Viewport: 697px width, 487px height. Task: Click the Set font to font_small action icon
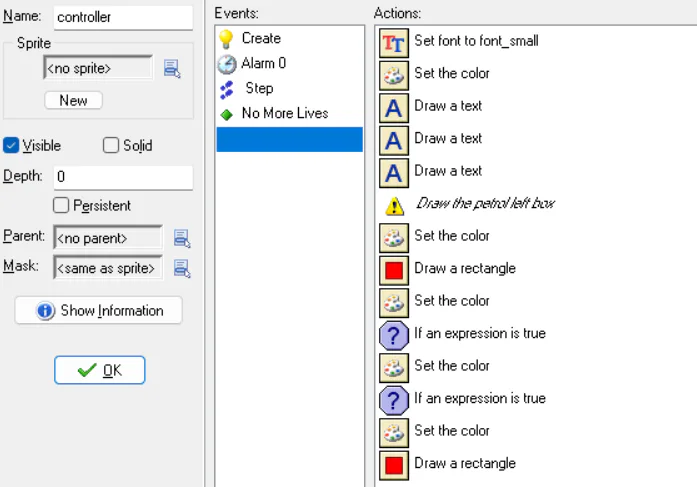pyautogui.click(x=394, y=41)
